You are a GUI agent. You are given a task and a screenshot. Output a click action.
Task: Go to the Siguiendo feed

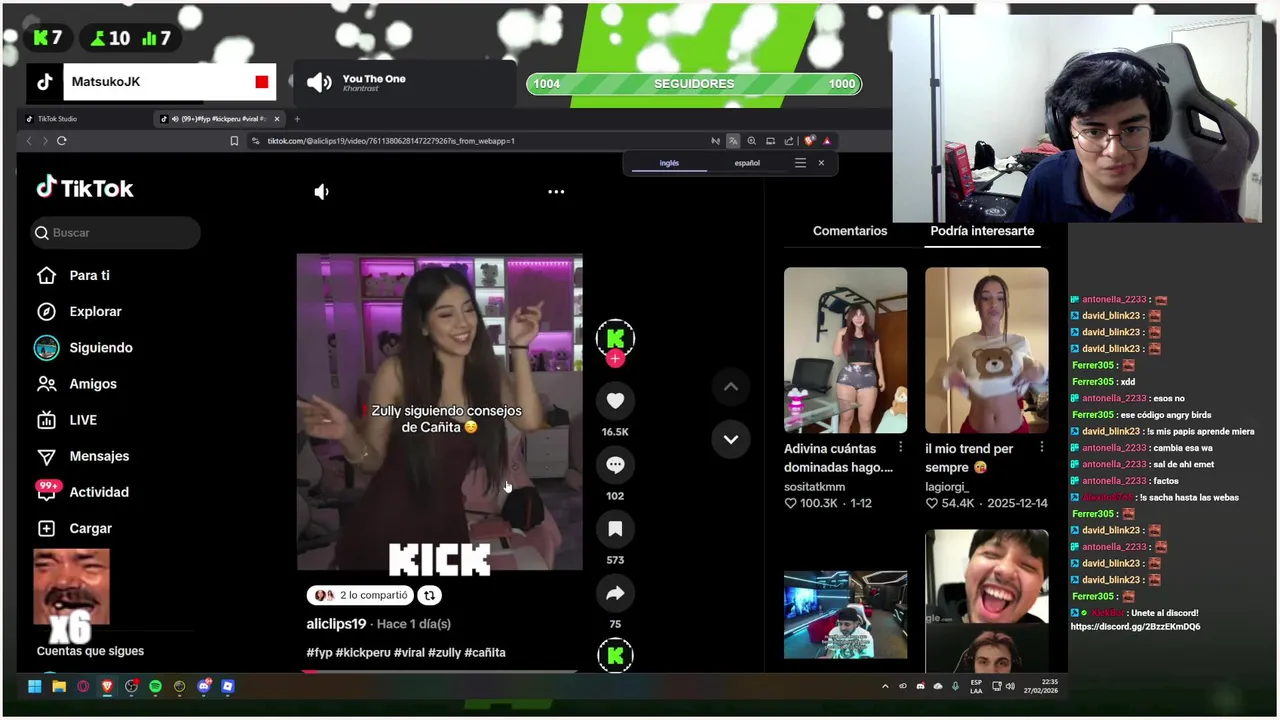(84, 347)
